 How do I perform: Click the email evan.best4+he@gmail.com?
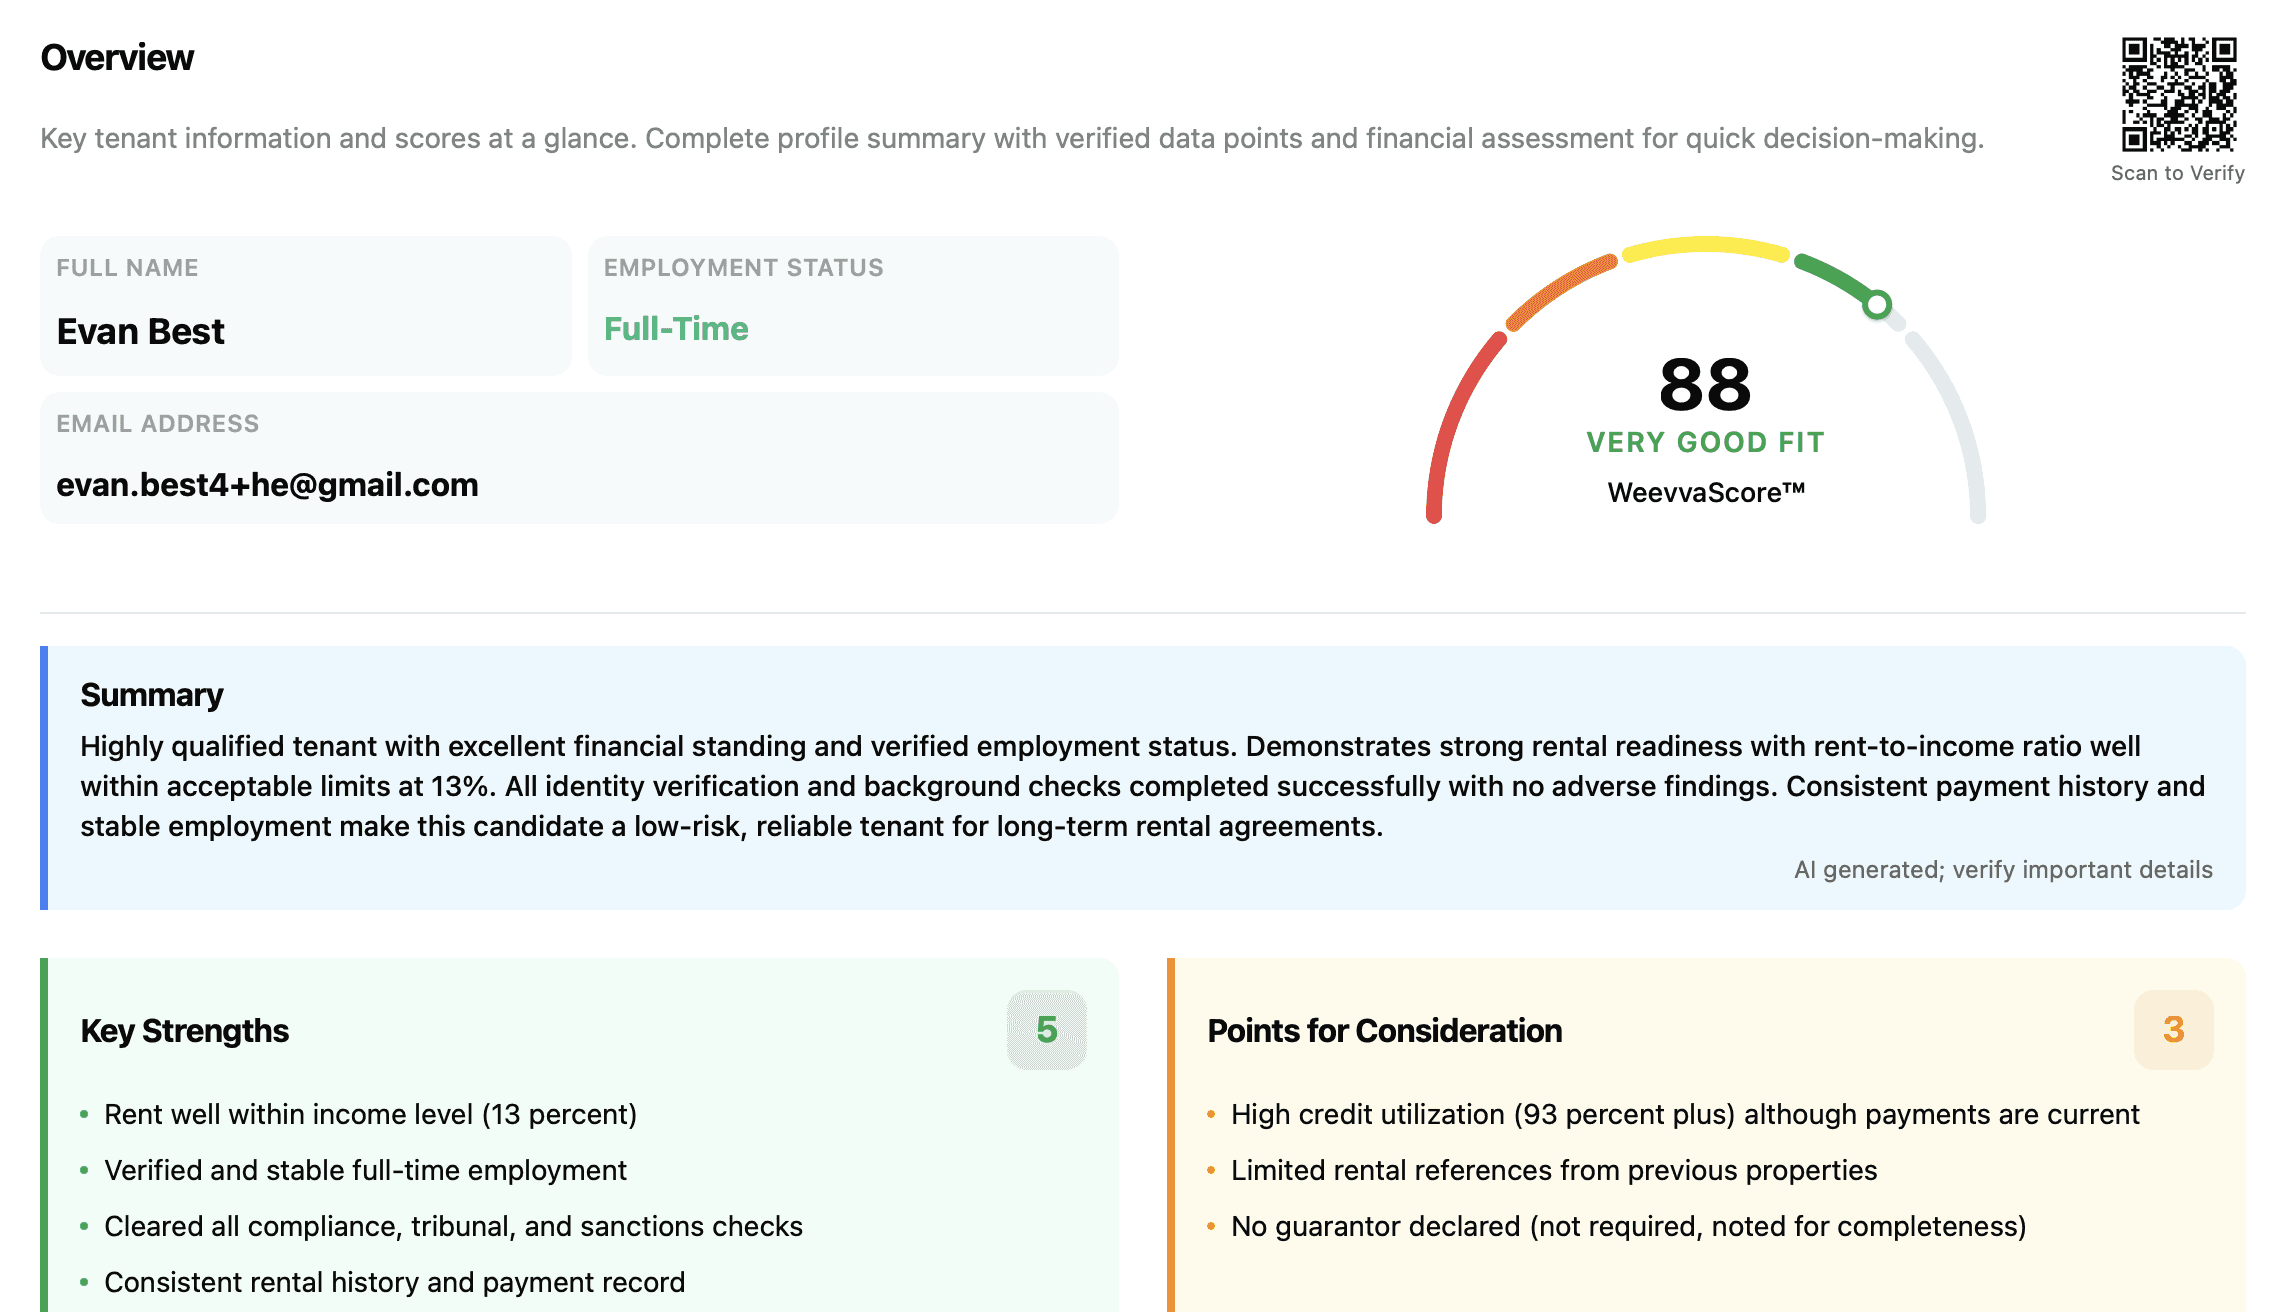pos(268,485)
